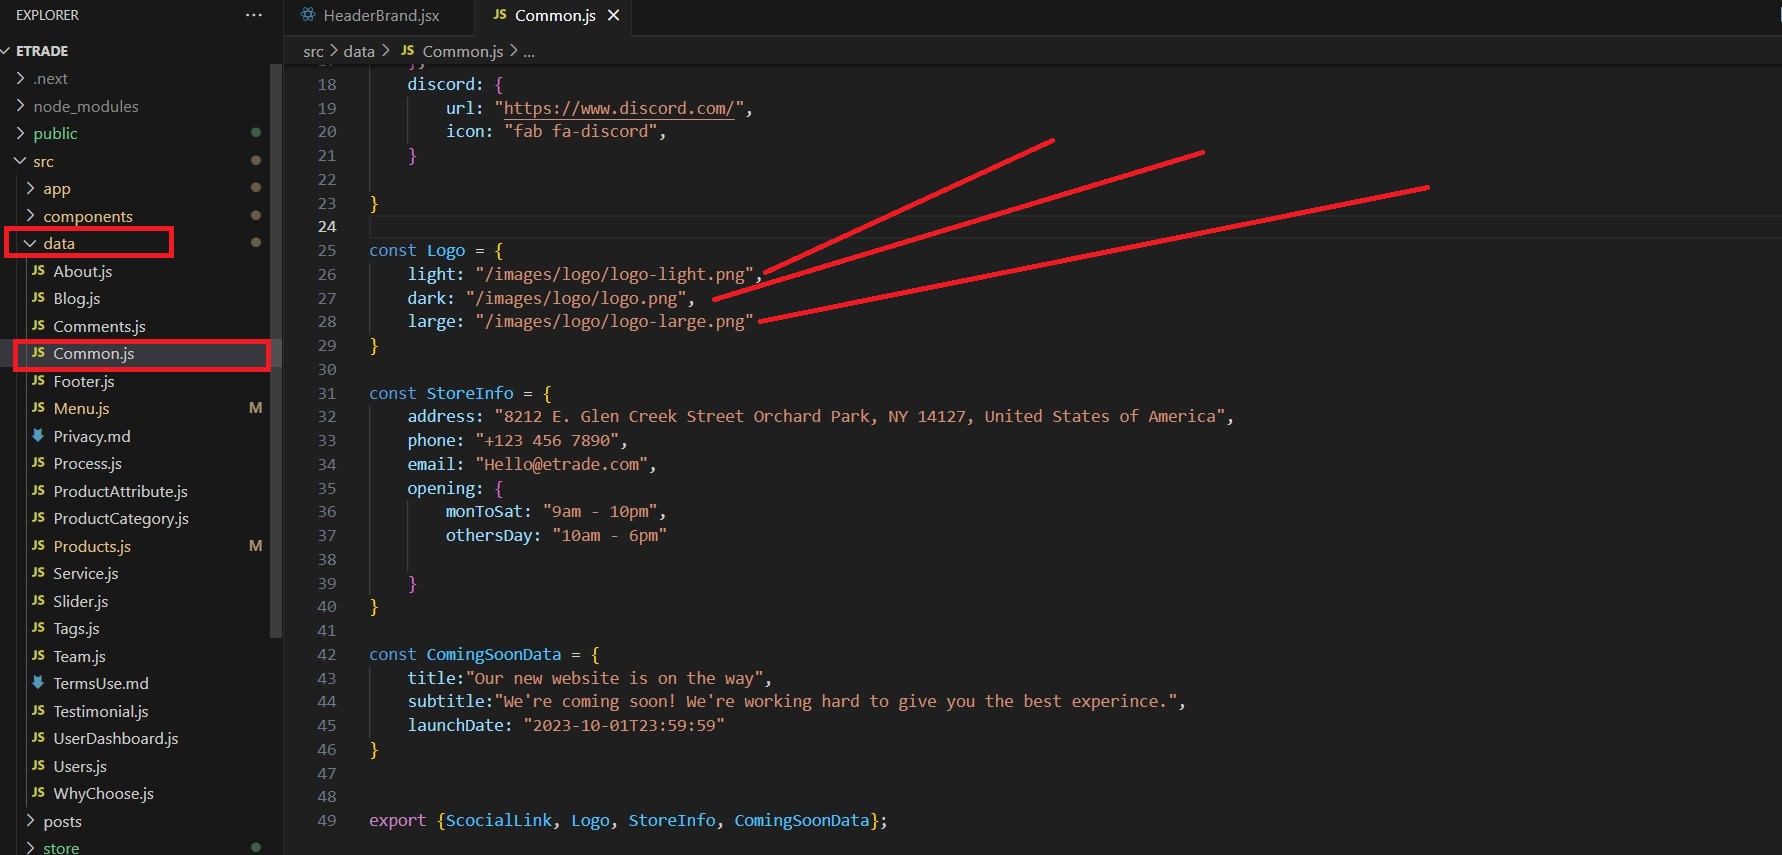Click the Common.js breadcrumb segment
This screenshot has height=855, width=1782.
tap(462, 51)
